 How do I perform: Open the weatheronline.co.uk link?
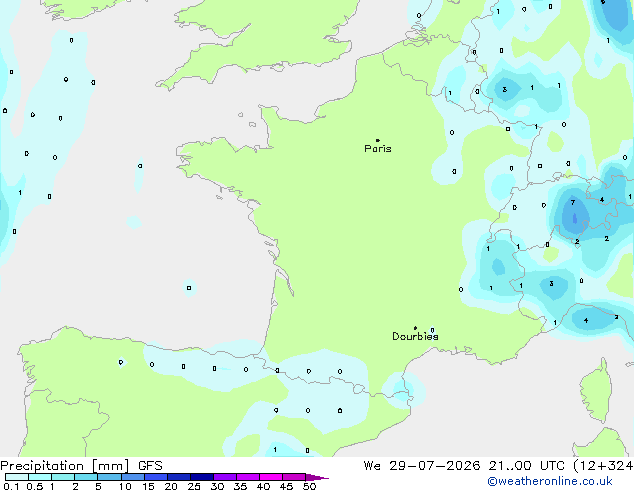(x=549, y=481)
